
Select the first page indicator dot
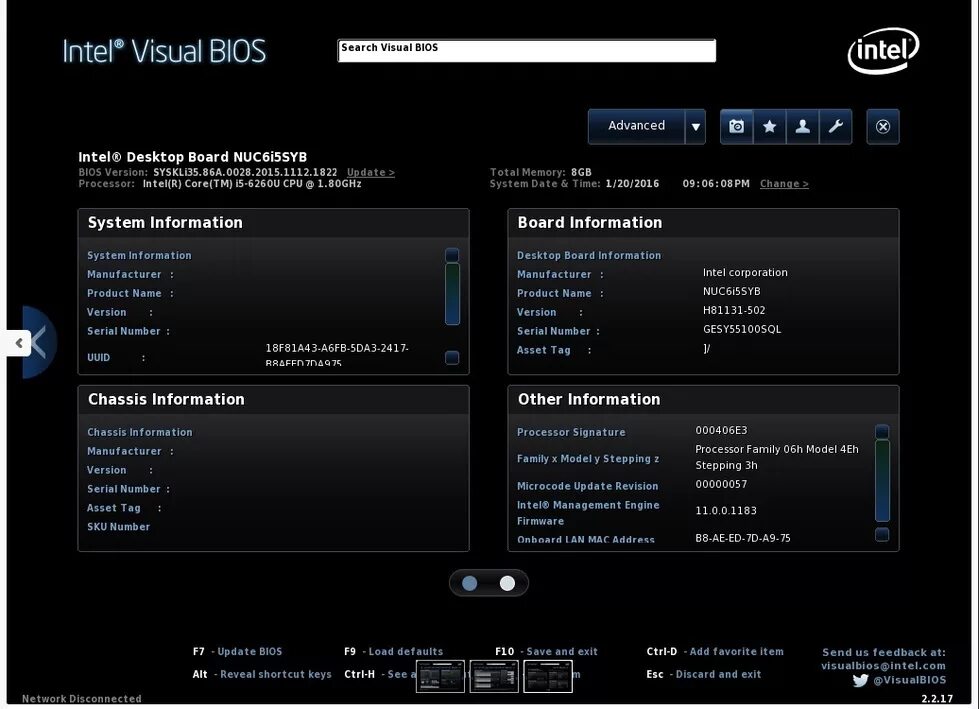pyautogui.click(x=470, y=583)
